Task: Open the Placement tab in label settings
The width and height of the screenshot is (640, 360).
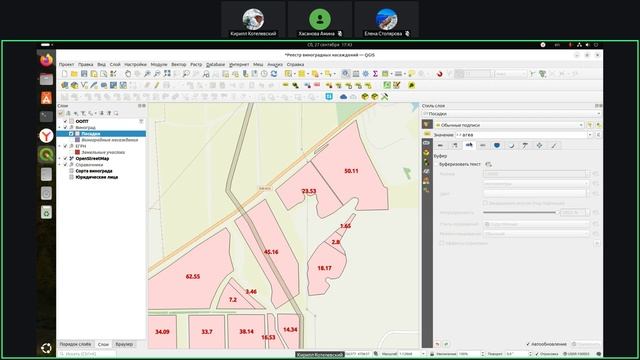Action: [x=539, y=145]
